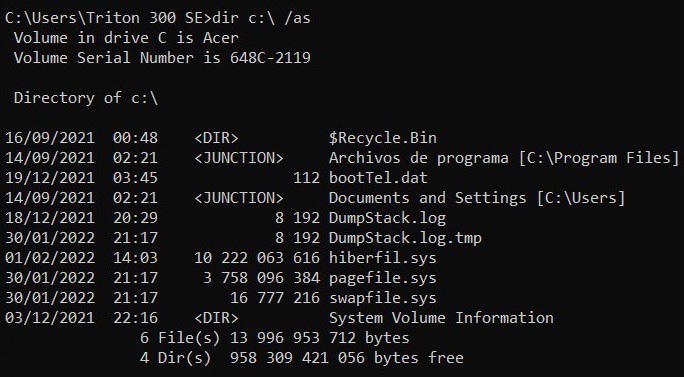The image size is (684, 377).
Task: Click swapfile.sys in the listing
Action: coord(383,298)
